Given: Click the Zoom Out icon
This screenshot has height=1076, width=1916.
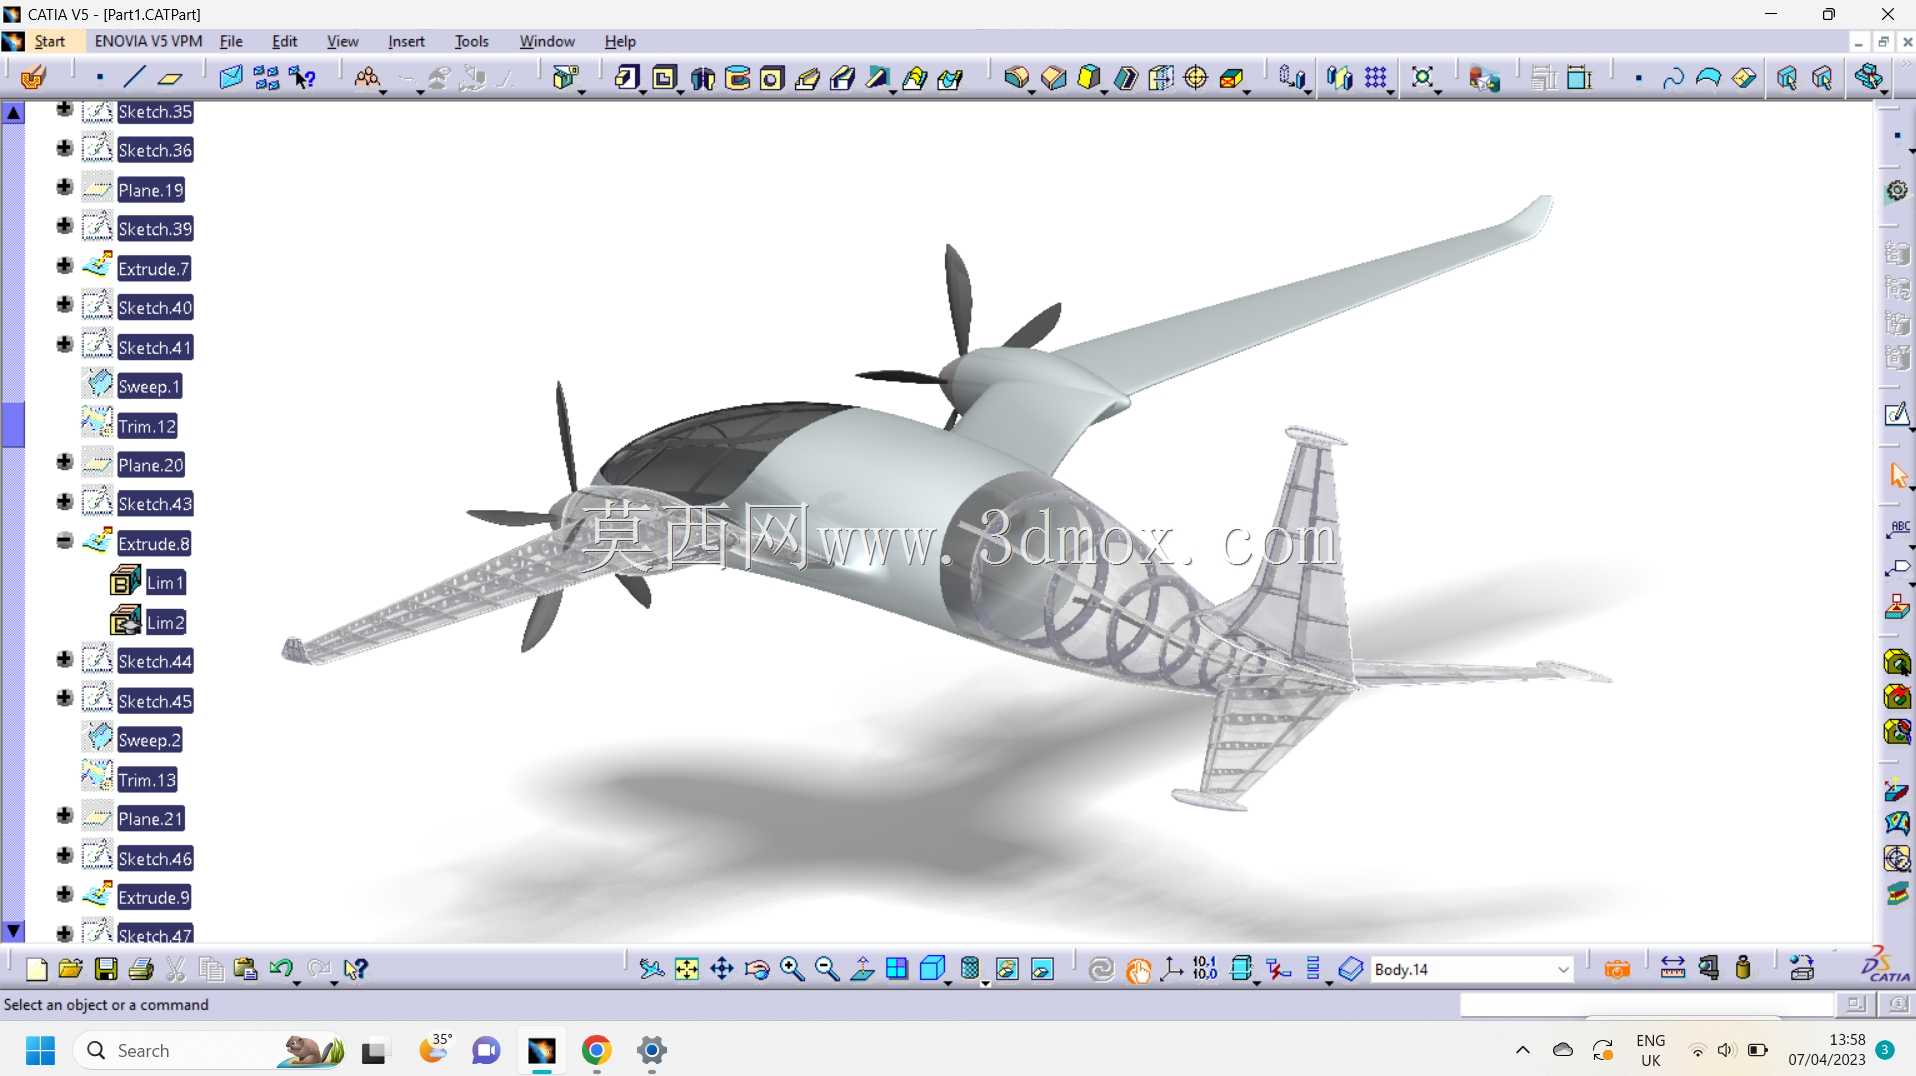Looking at the screenshot, I should [x=827, y=968].
